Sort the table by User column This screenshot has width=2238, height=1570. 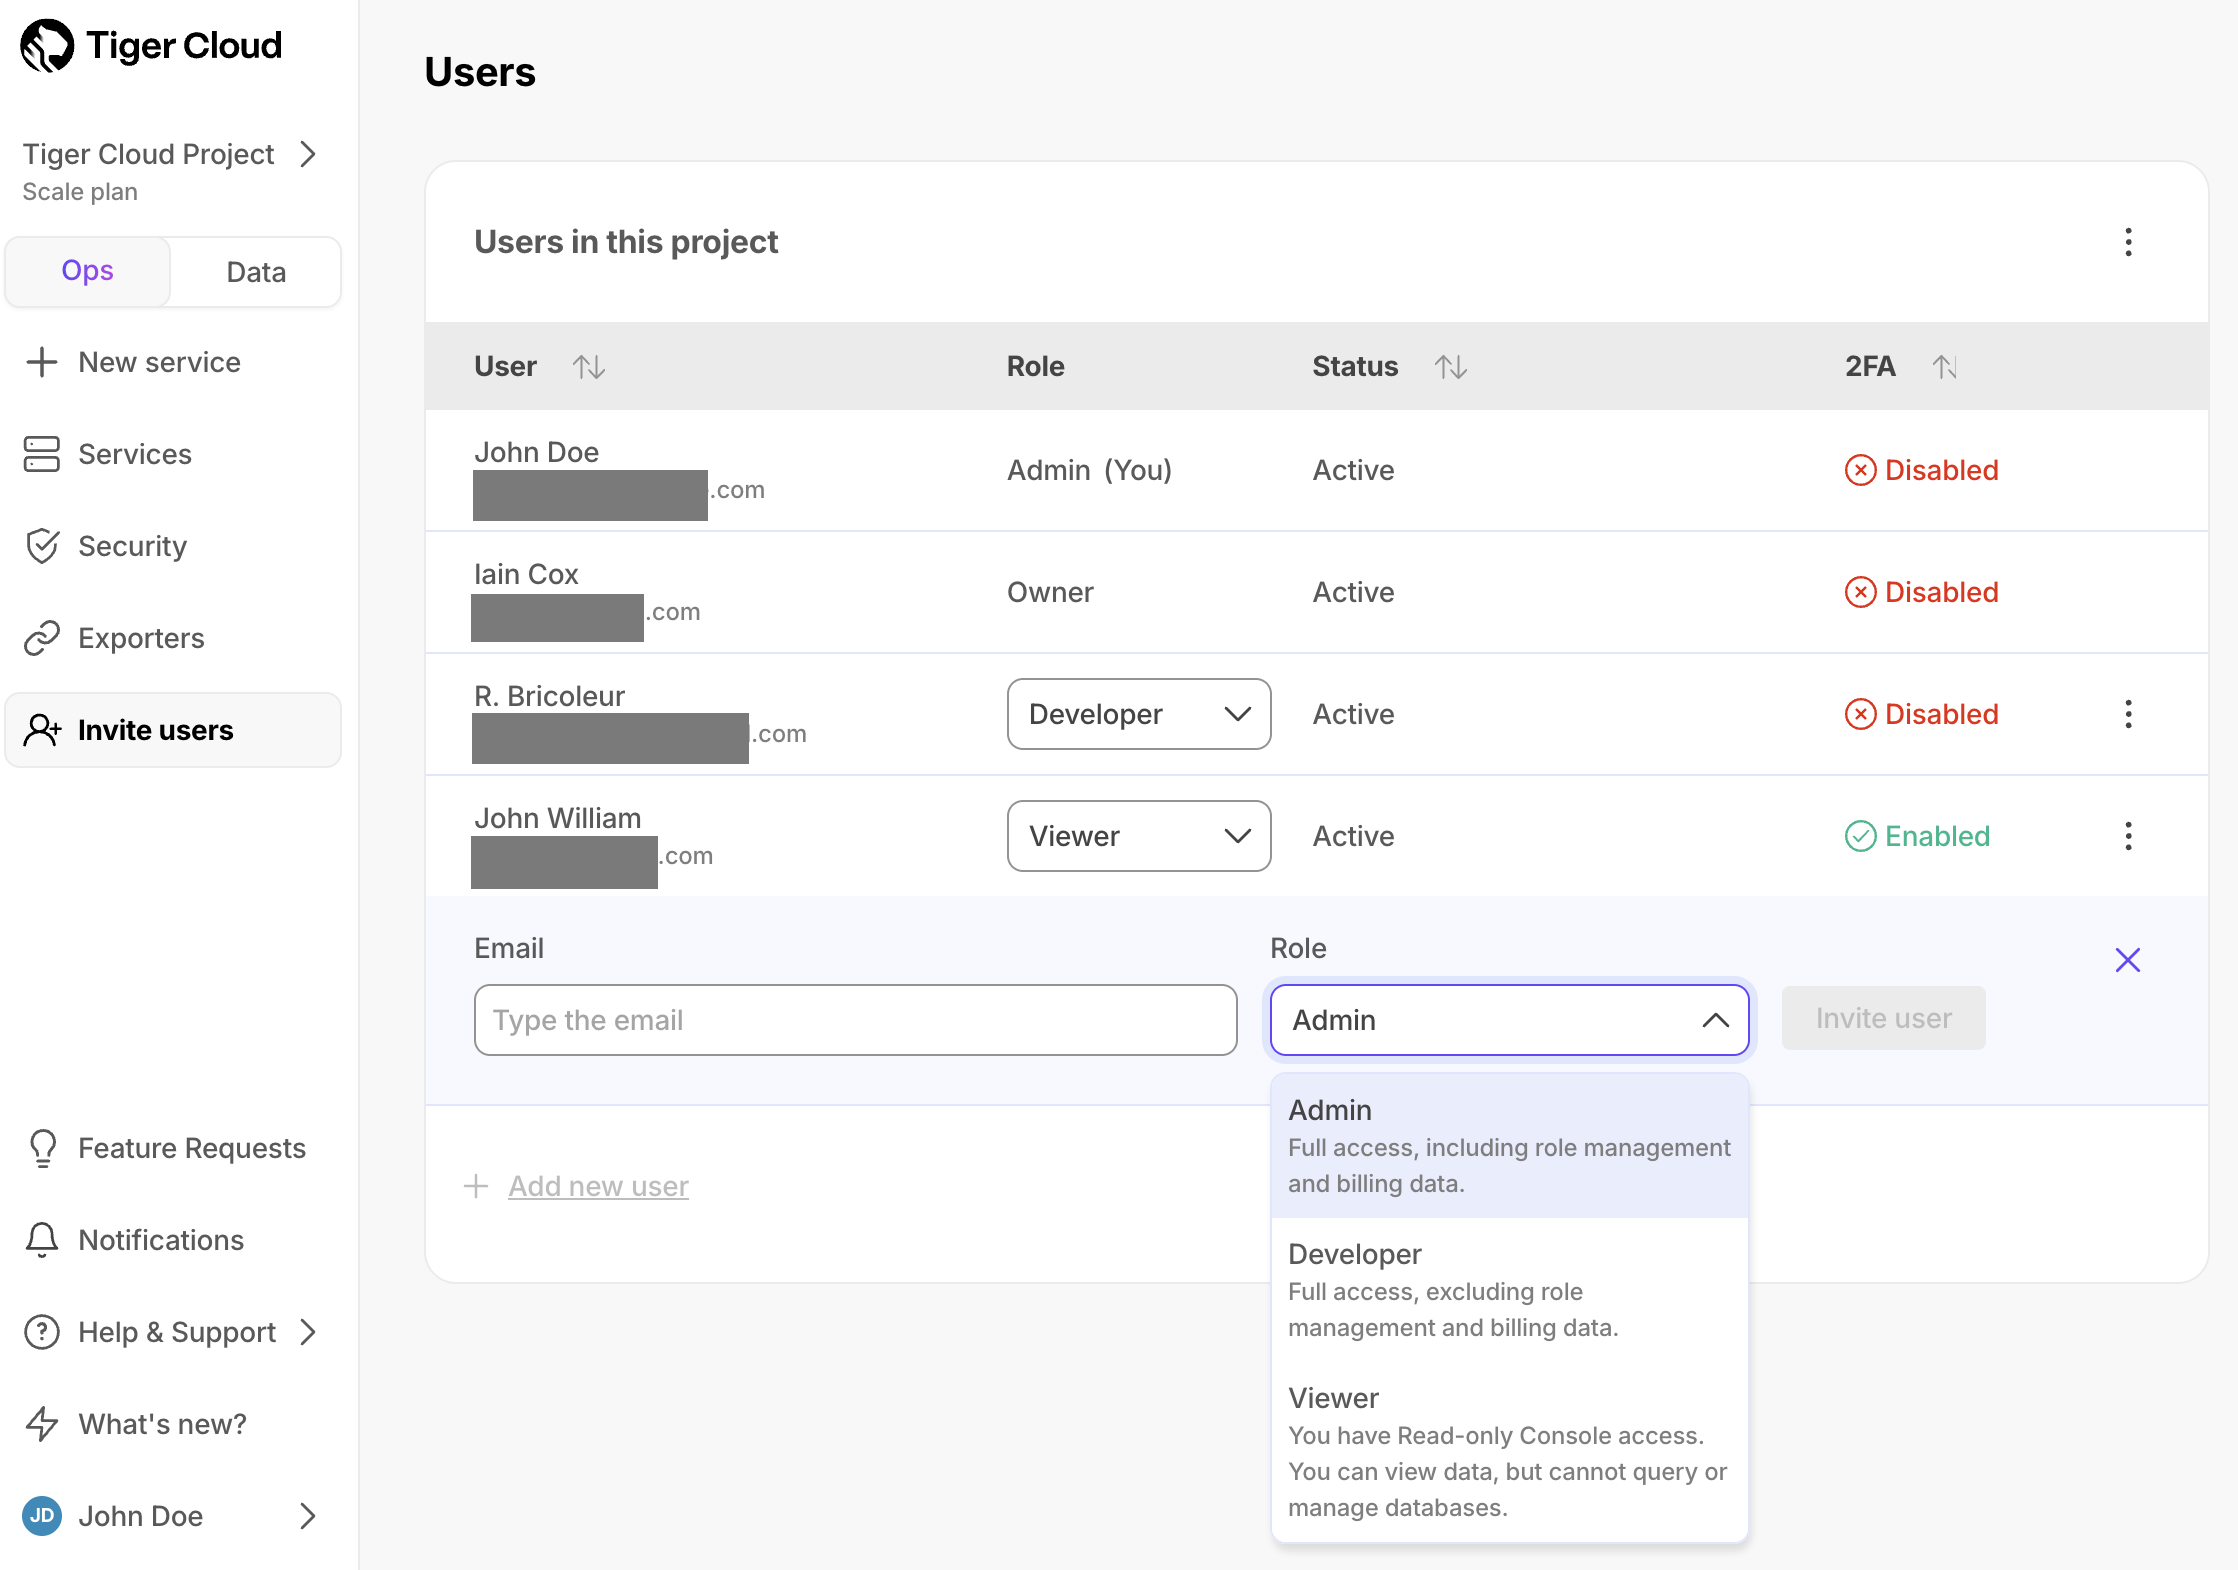click(589, 367)
